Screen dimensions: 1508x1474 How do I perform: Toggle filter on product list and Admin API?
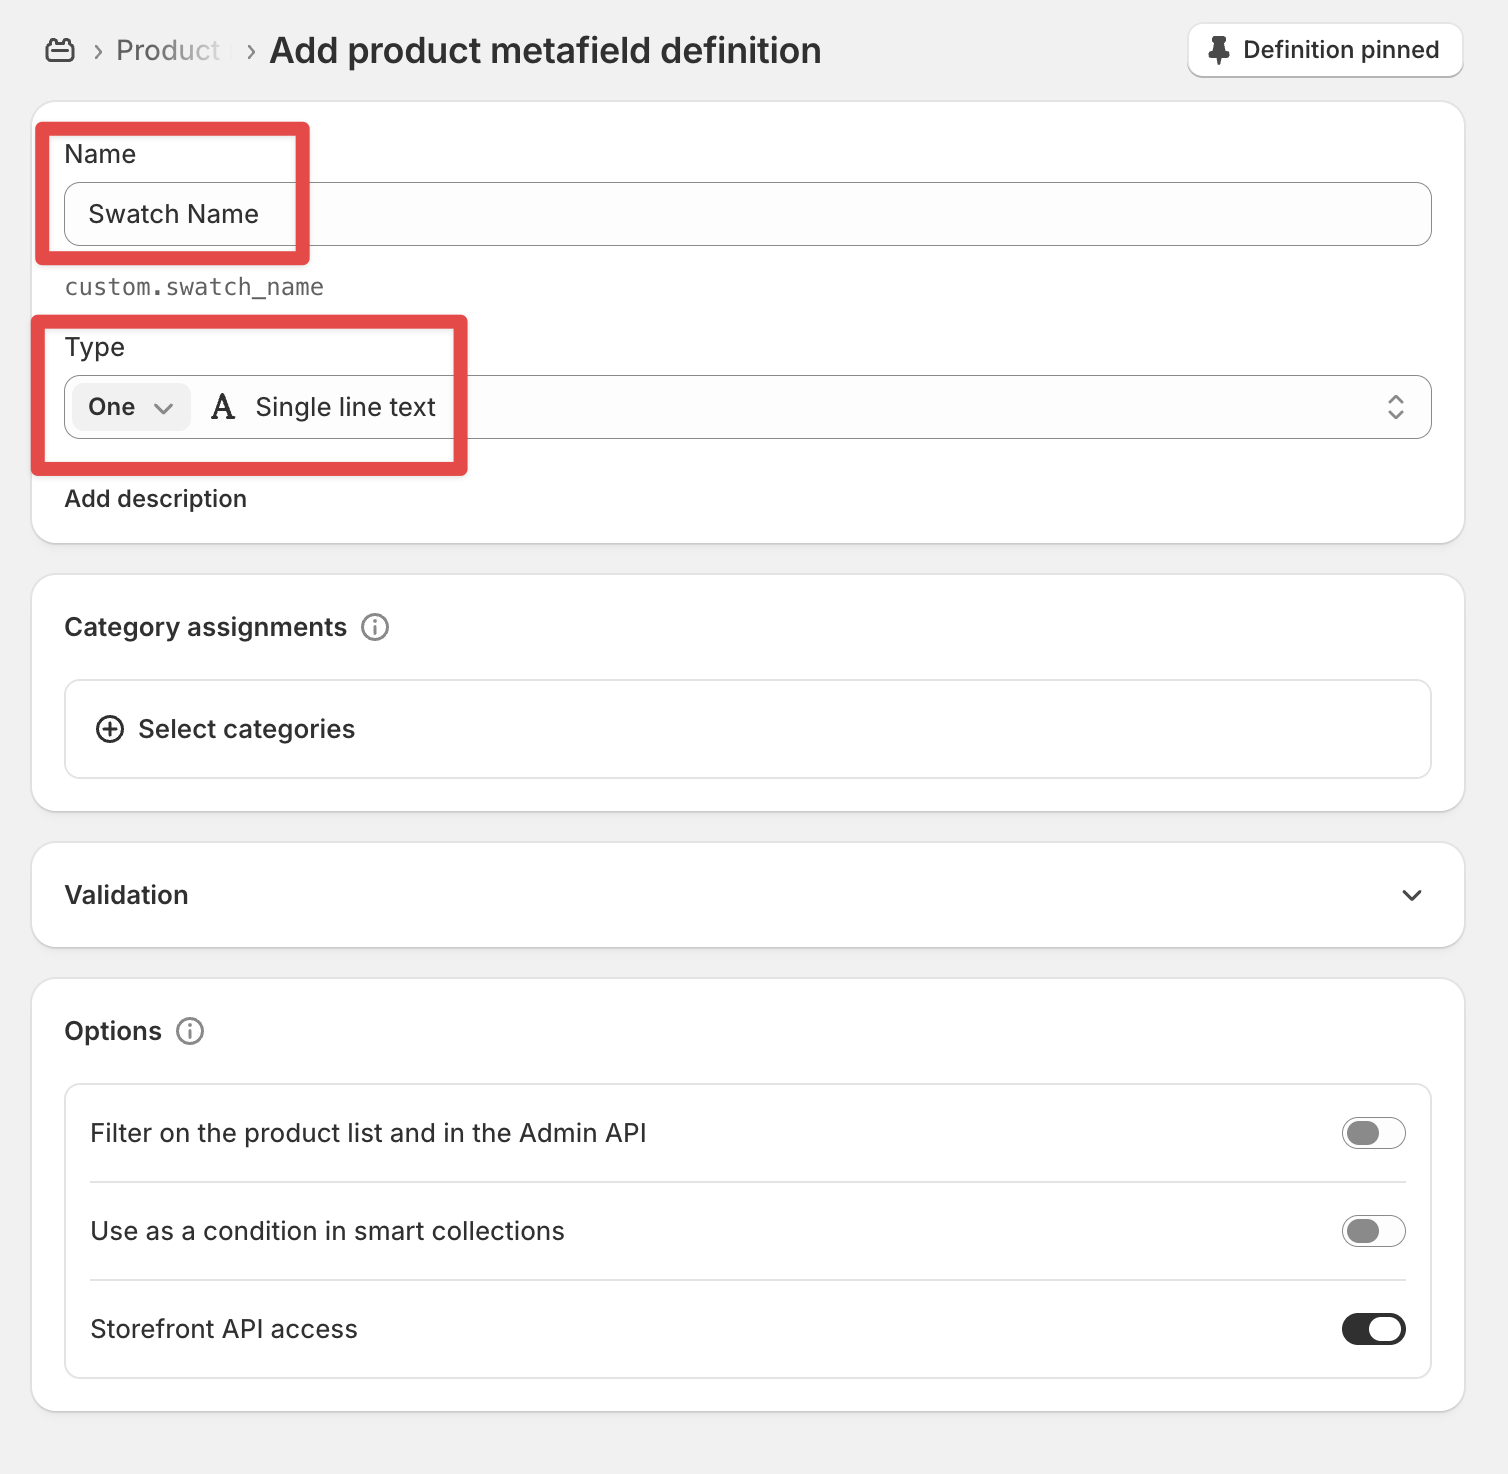coord(1373,1133)
